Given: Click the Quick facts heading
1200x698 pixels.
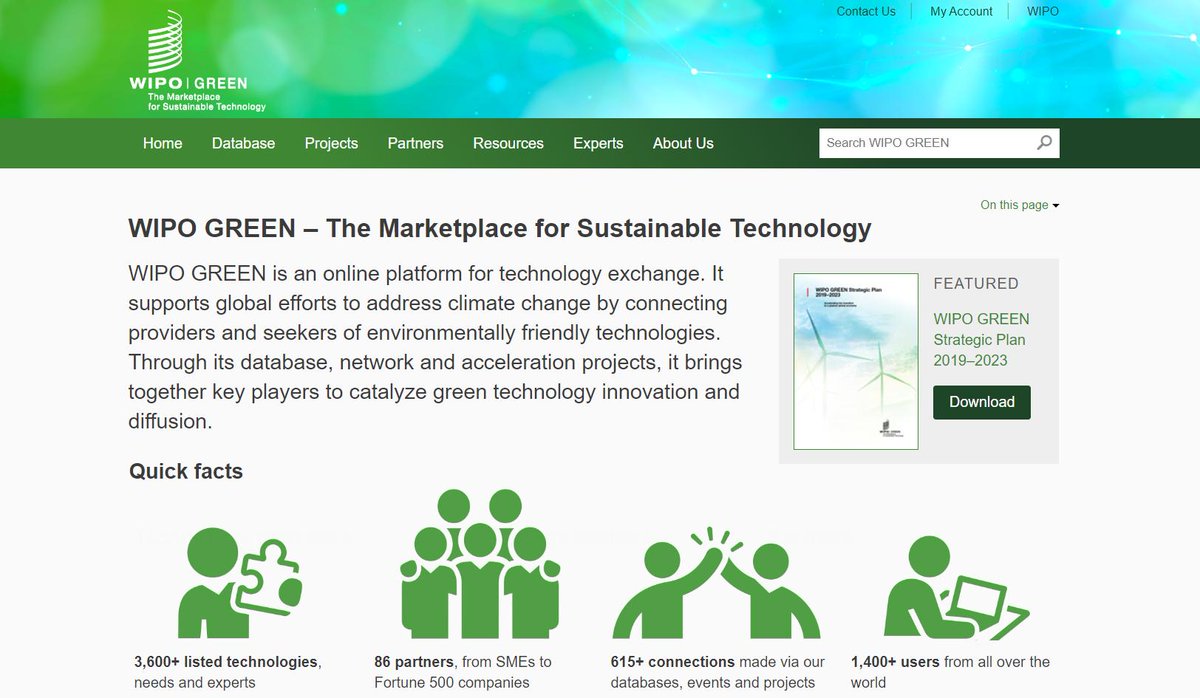Looking at the screenshot, I should point(186,471).
